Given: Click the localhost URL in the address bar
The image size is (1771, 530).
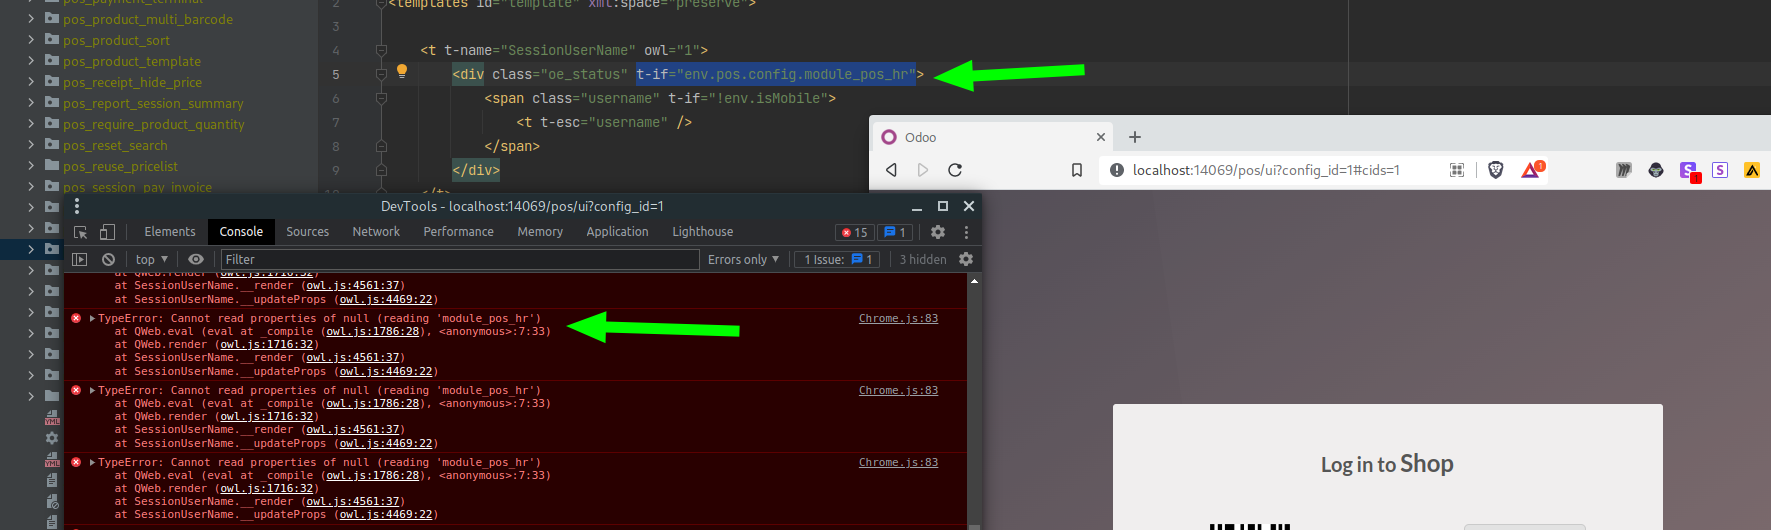Looking at the screenshot, I should click(1266, 170).
